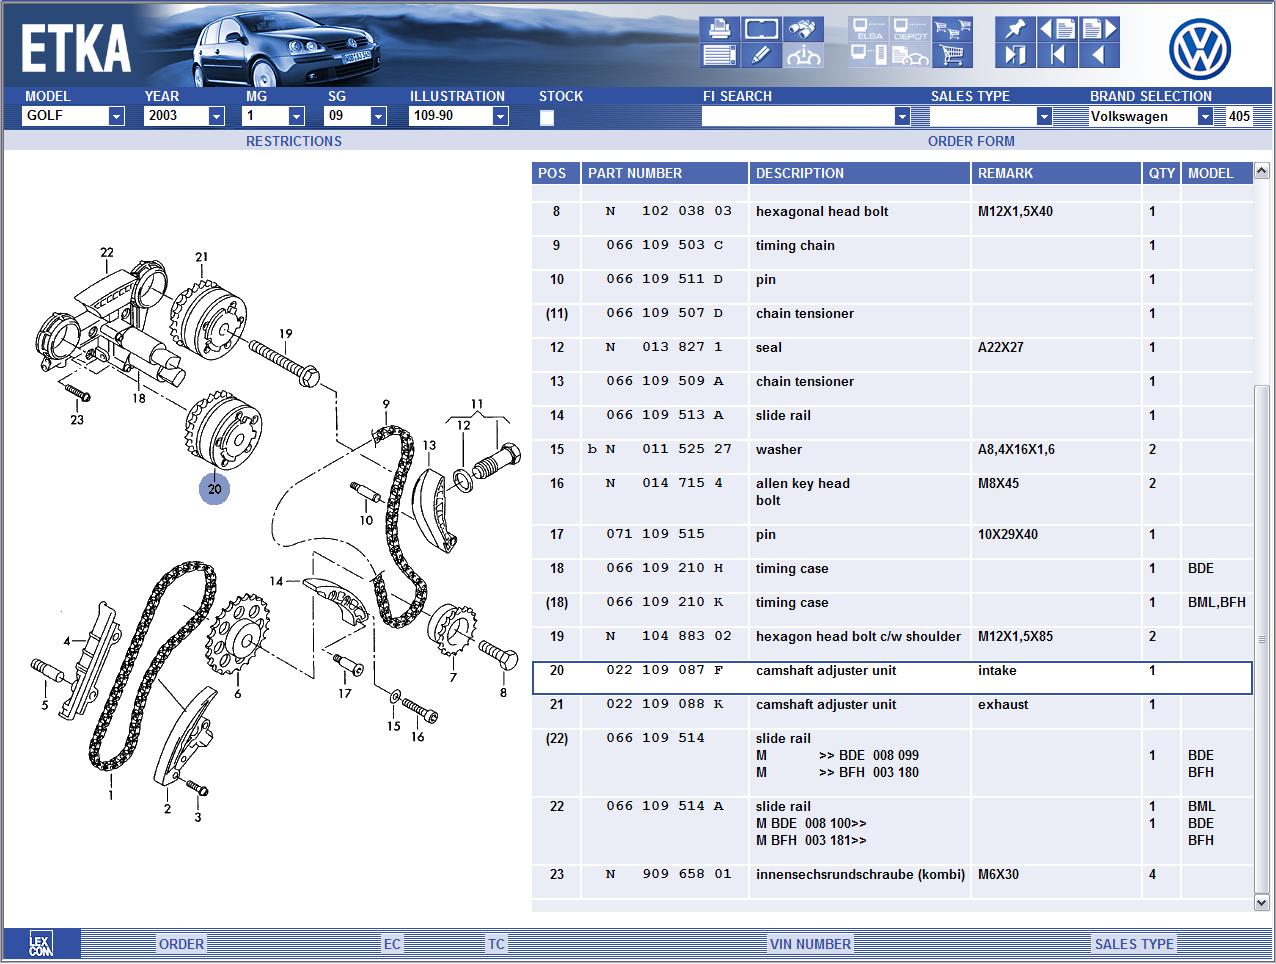The height and width of the screenshot is (964, 1276).
Task: Open the YEAR dropdown showing 2003
Action: click(x=216, y=116)
